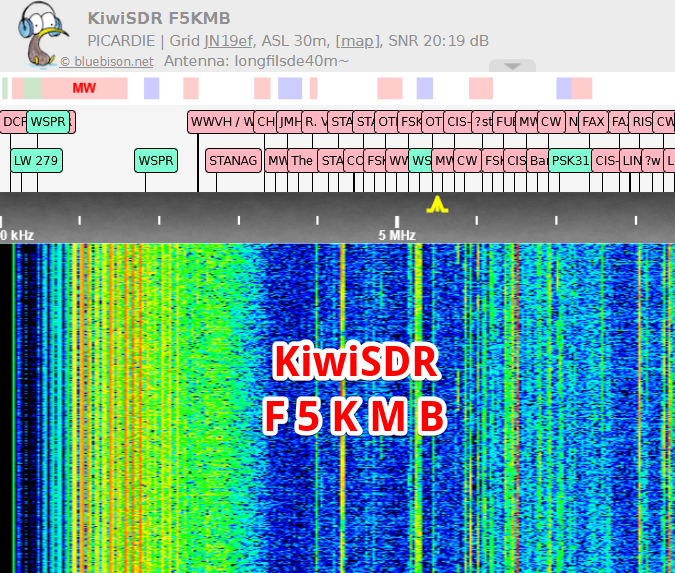The height and width of the screenshot is (573, 675).
Task: Tune to the LW 279 label
Action: point(37,161)
